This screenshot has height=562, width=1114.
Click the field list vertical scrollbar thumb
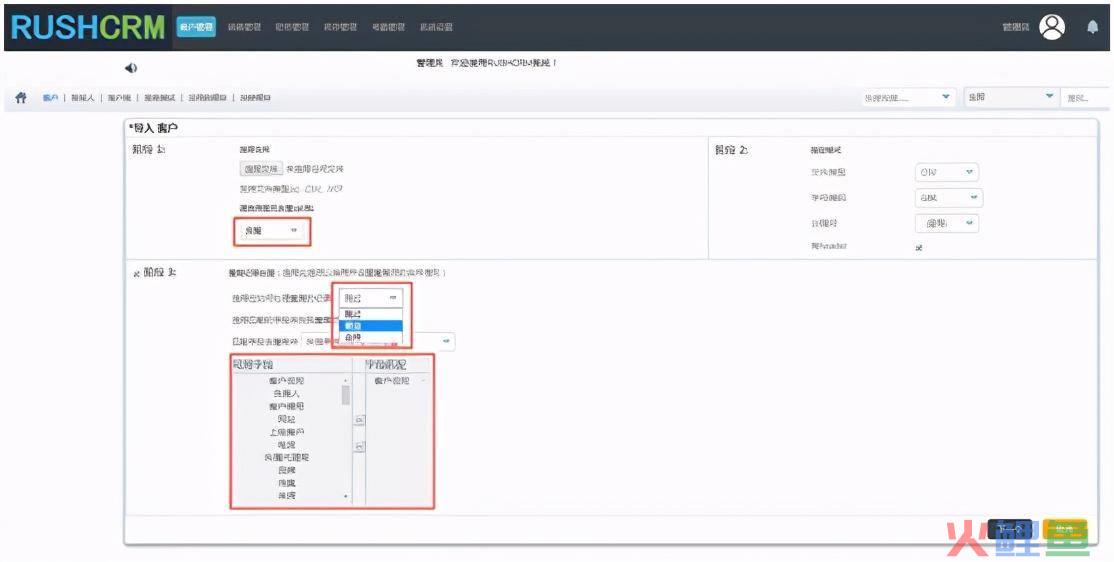coord(347,395)
